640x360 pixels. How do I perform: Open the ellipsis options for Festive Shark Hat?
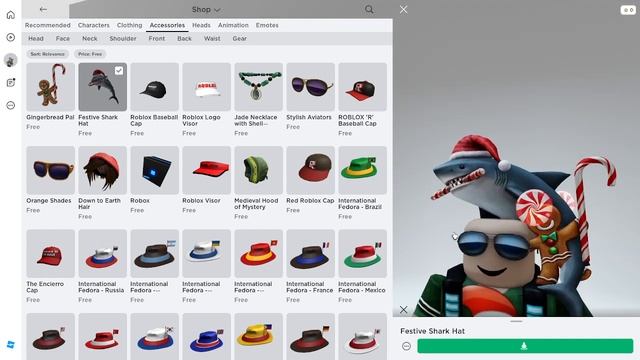[x=406, y=346]
